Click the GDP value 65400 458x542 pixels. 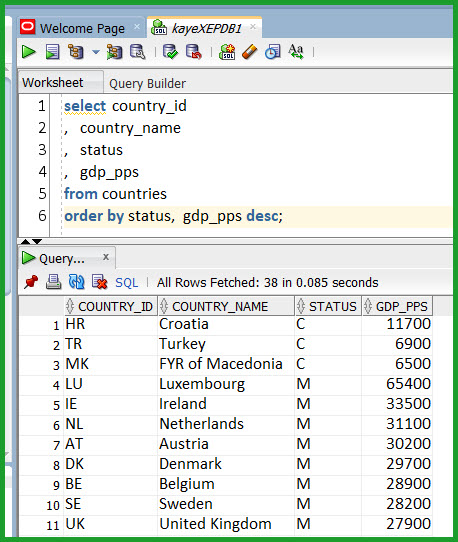(x=408, y=384)
